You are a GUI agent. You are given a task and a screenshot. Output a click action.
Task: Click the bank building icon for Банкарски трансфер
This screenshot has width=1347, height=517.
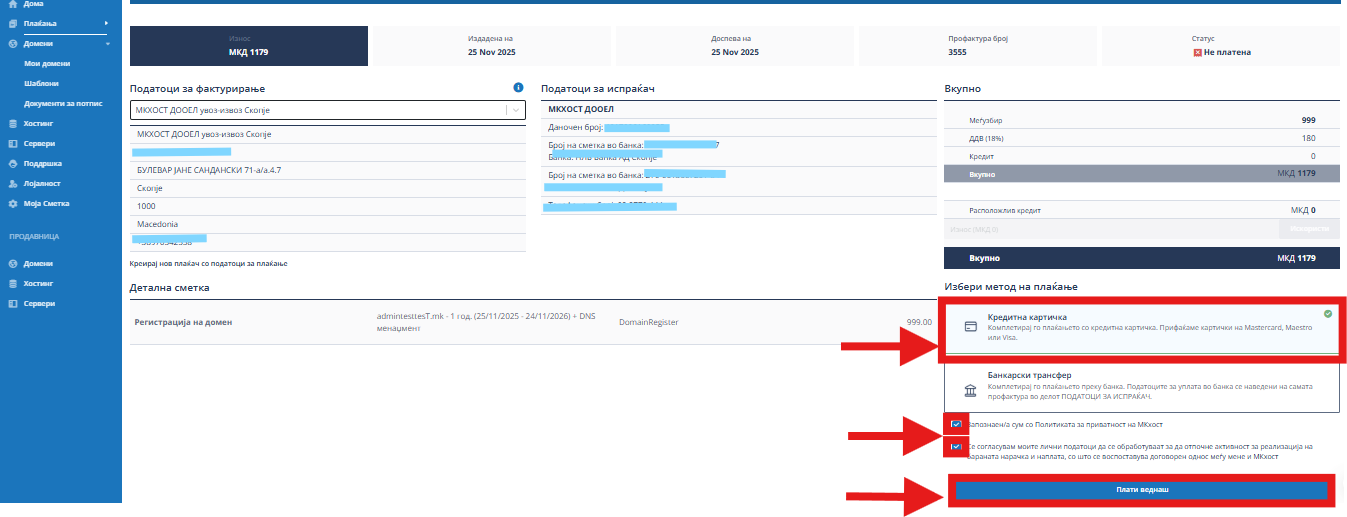point(969,390)
